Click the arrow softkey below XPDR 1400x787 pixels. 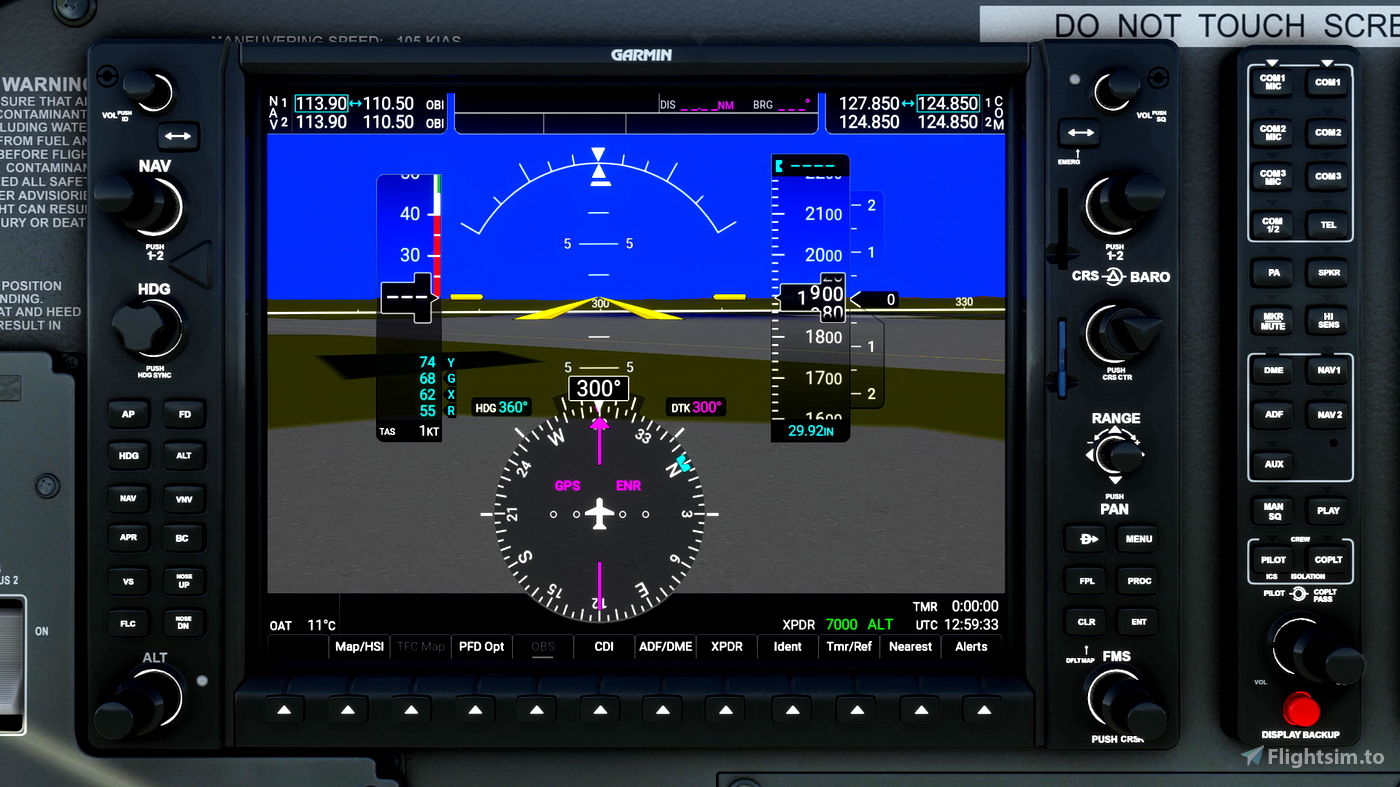[725, 710]
